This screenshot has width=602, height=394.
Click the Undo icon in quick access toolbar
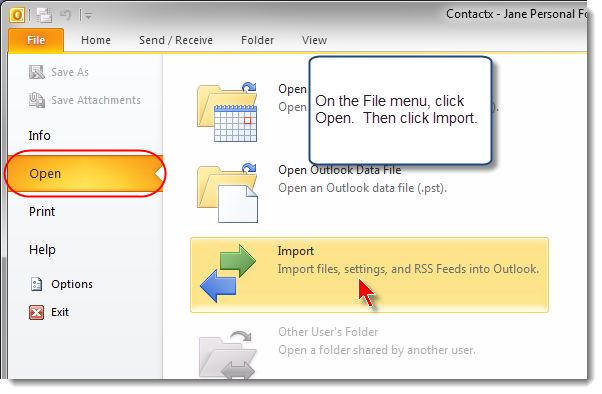coord(66,15)
